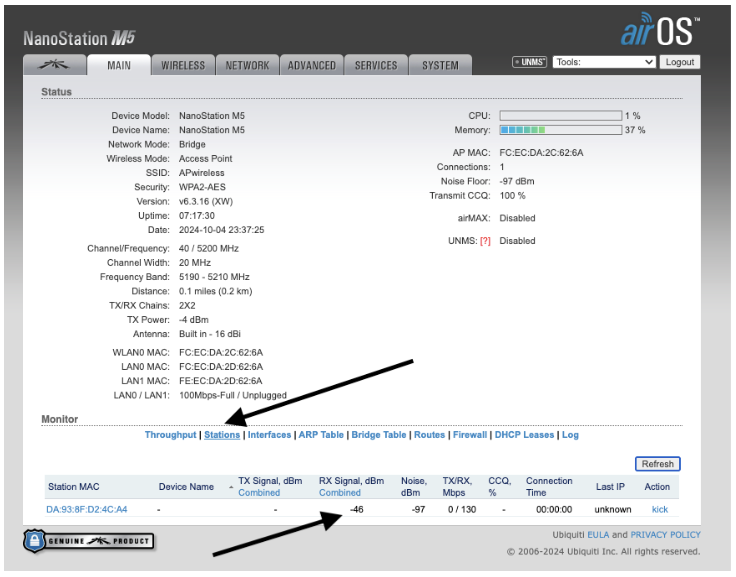736x577 pixels.
Task: Click the Genuine Product badge
Action: (89, 541)
